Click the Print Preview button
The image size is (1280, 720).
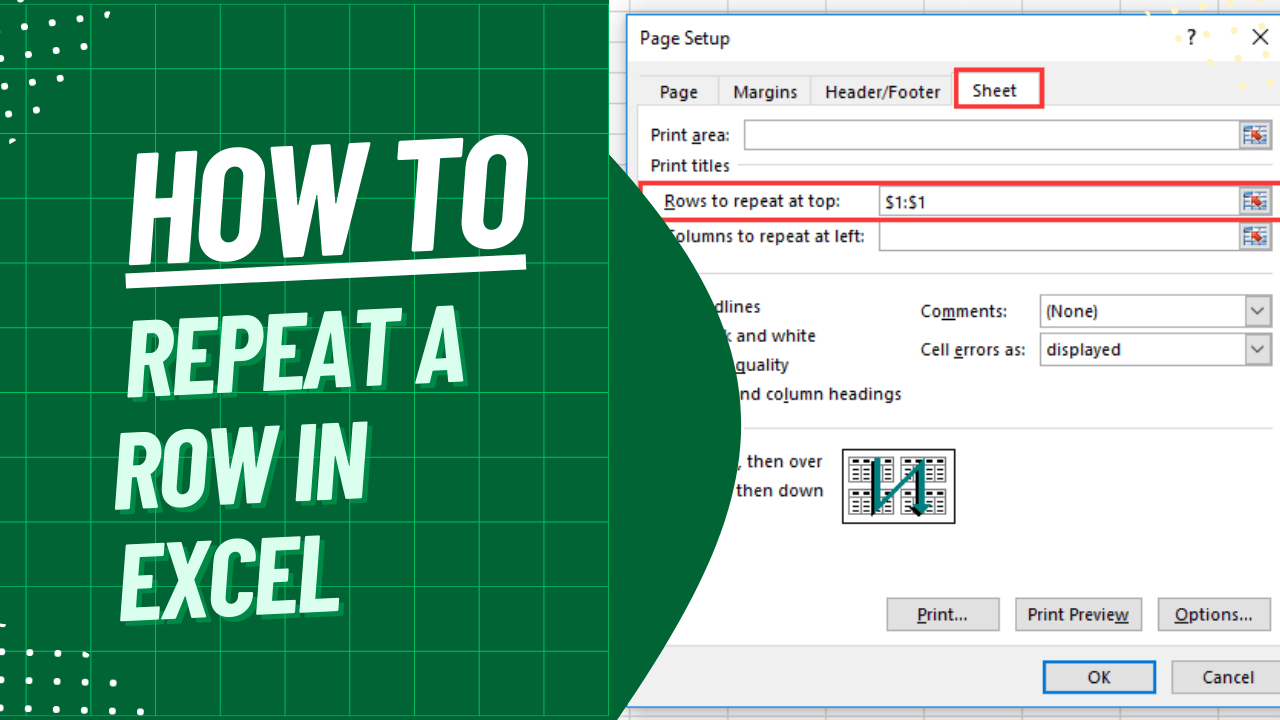coord(1078,614)
